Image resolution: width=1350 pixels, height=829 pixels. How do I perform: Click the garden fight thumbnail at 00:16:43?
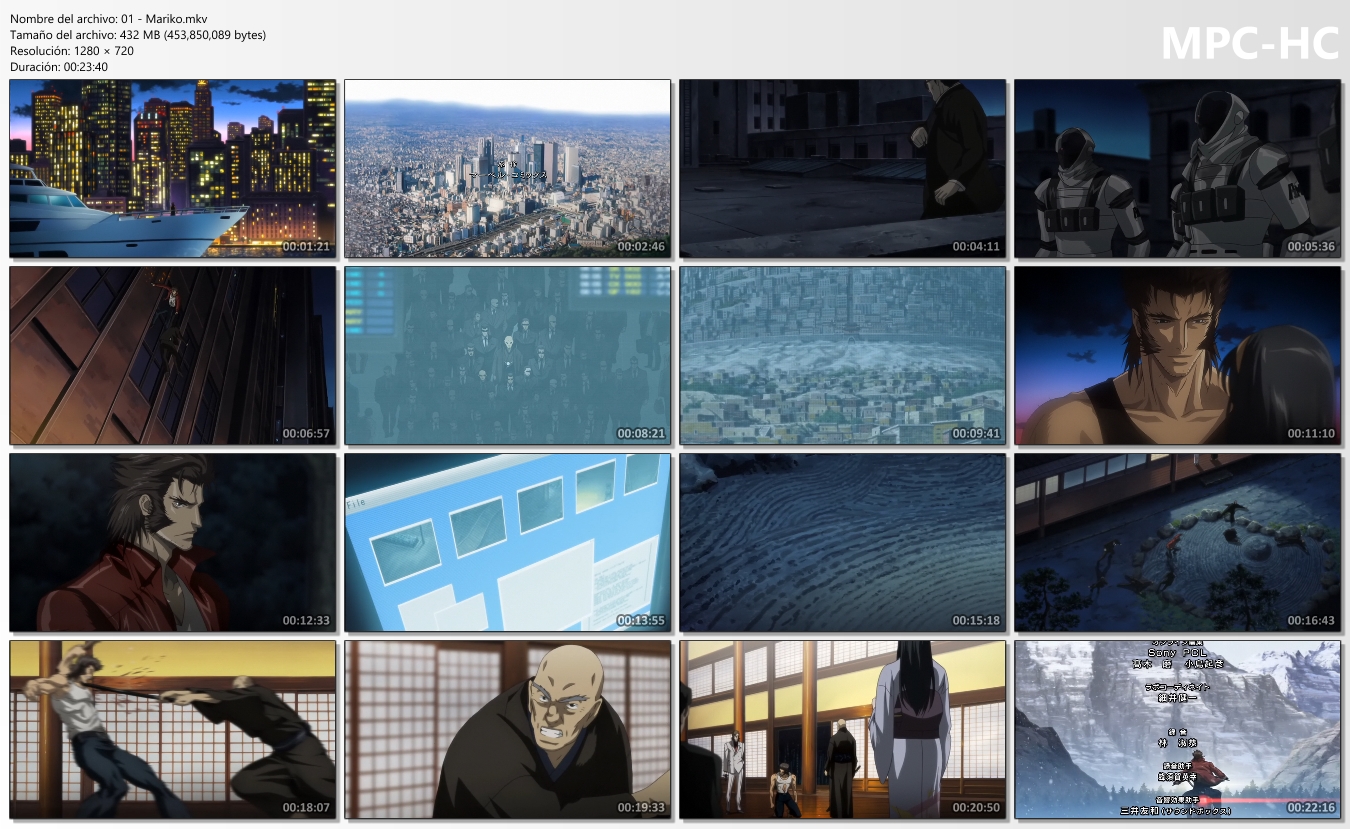[x=1178, y=542]
